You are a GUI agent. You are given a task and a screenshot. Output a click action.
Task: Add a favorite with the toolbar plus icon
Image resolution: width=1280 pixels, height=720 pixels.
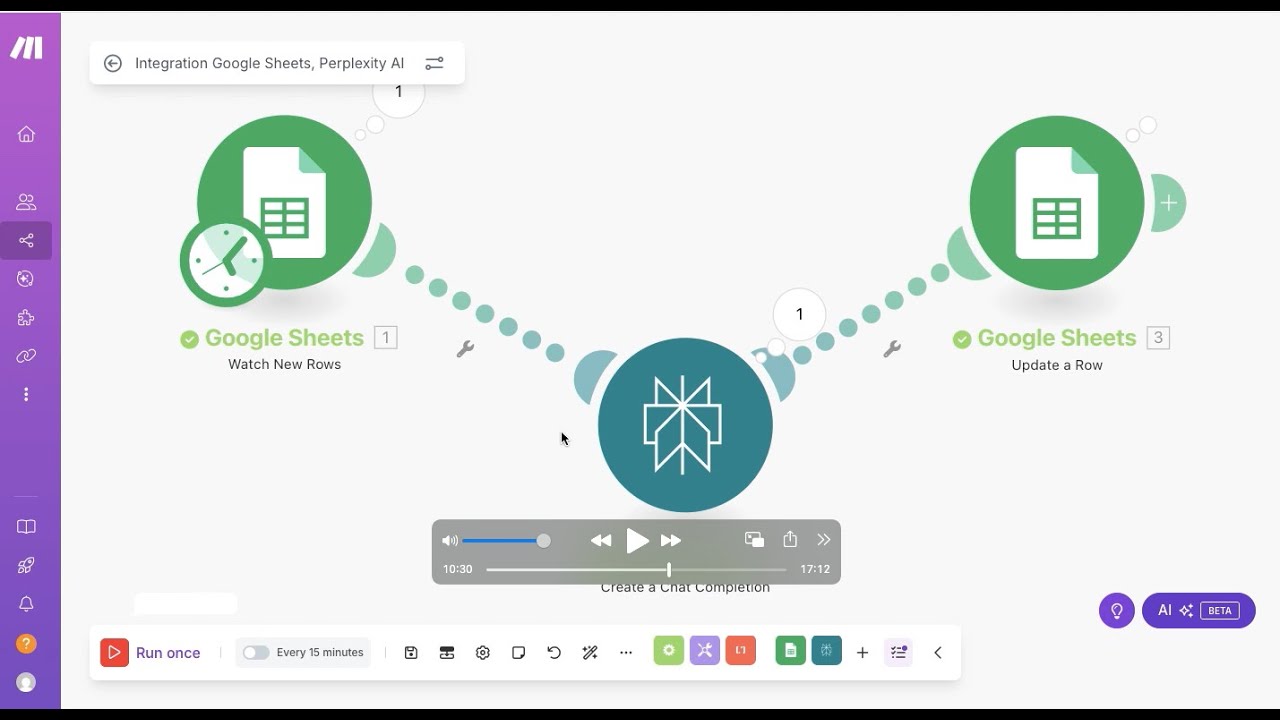click(862, 653)
